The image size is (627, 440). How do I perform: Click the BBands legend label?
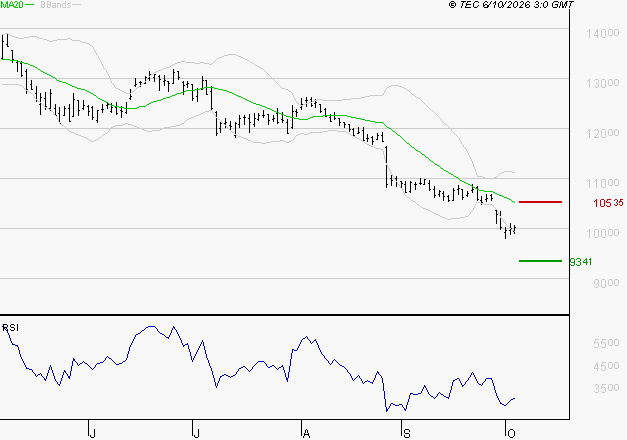pos(56,5)
